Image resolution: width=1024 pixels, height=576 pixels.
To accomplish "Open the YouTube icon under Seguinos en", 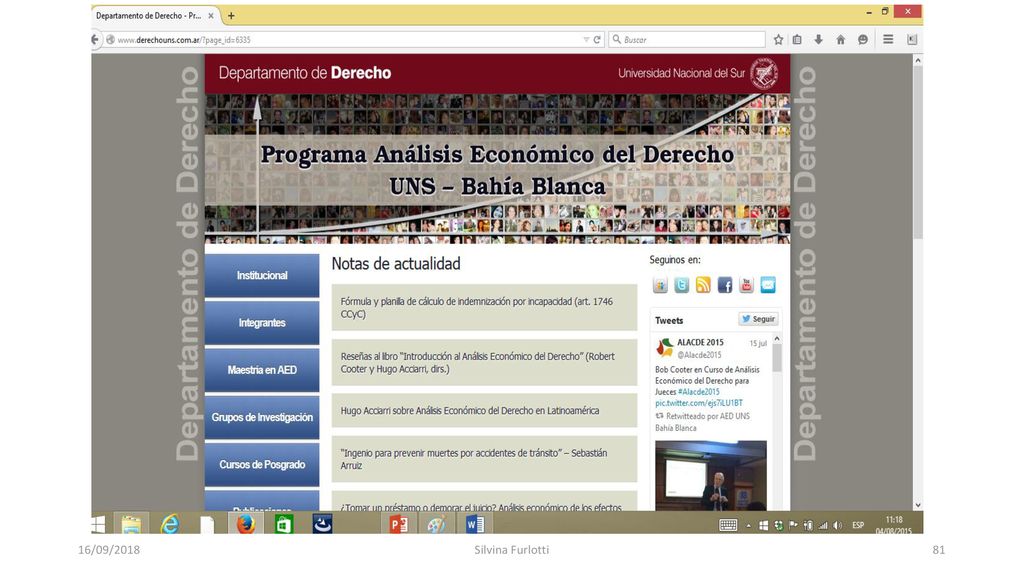I will (746, 285).
